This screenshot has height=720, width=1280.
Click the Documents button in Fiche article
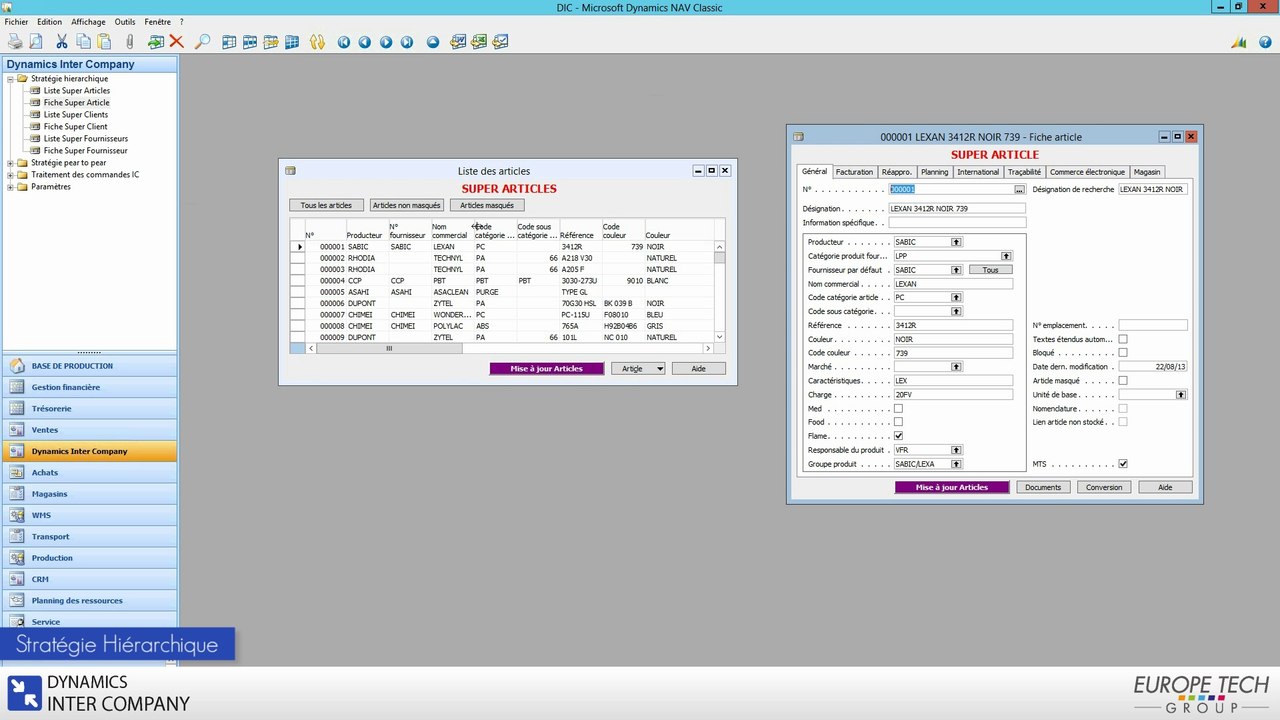pos(1043,487)
